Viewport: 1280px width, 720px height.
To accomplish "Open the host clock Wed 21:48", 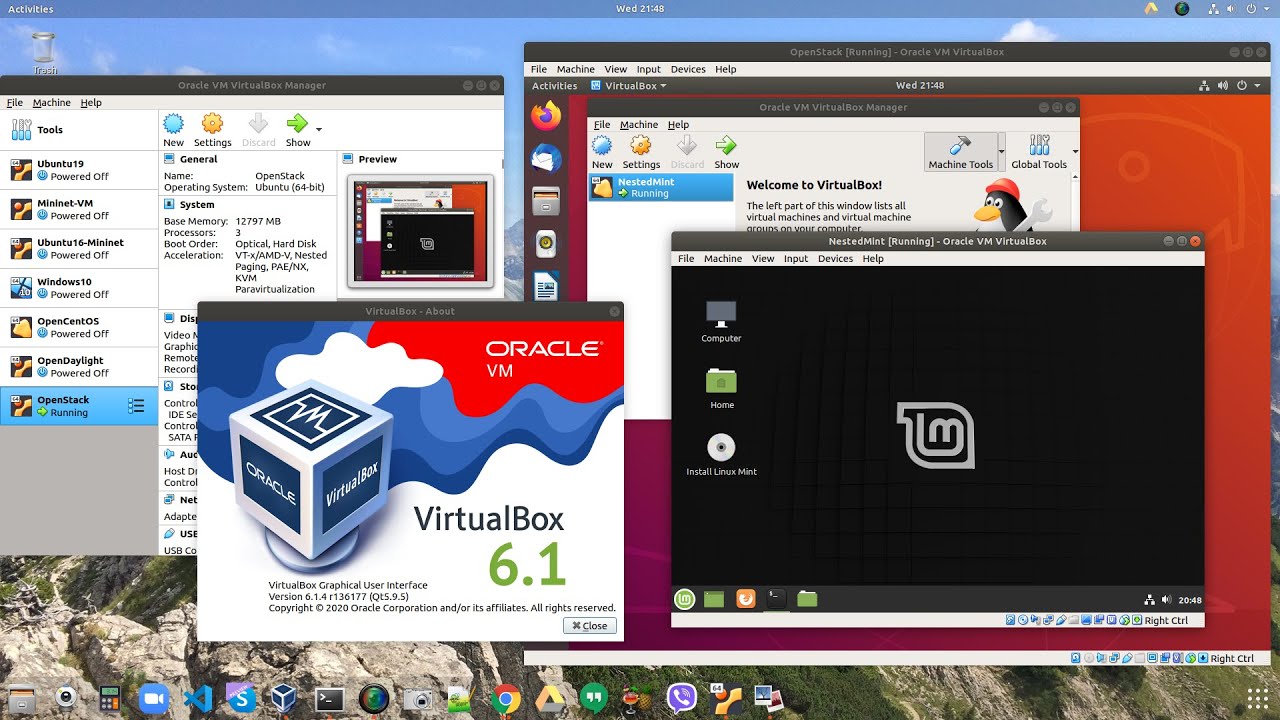I will (x=640, y=9).
